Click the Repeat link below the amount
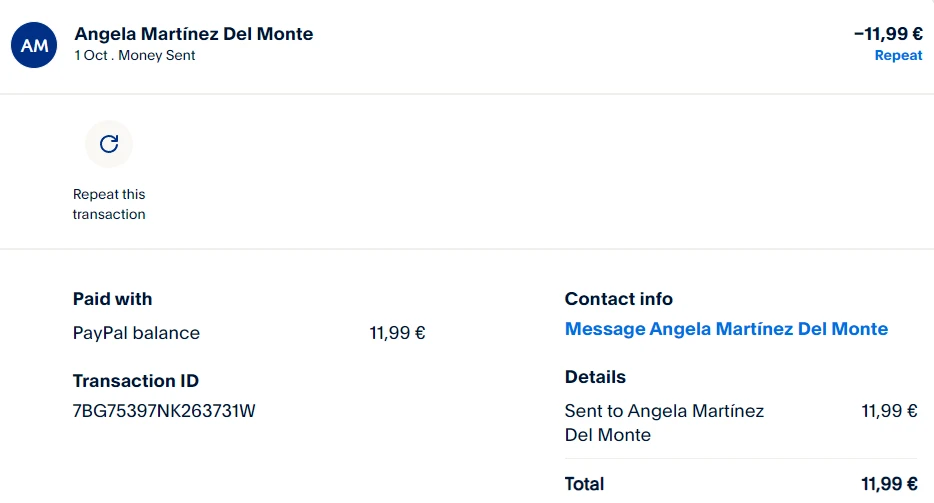 pyautogui.click(x=898, y=56)
